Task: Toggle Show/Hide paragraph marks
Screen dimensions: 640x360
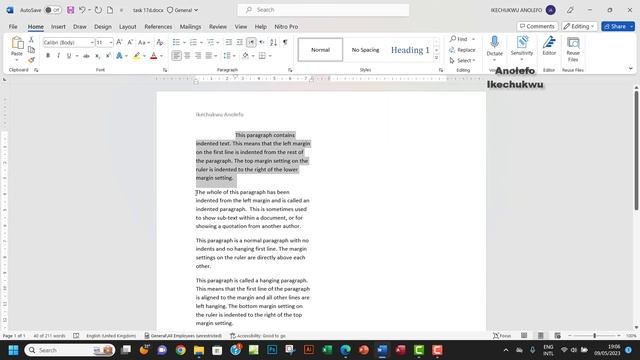Action: coord(285,42)
